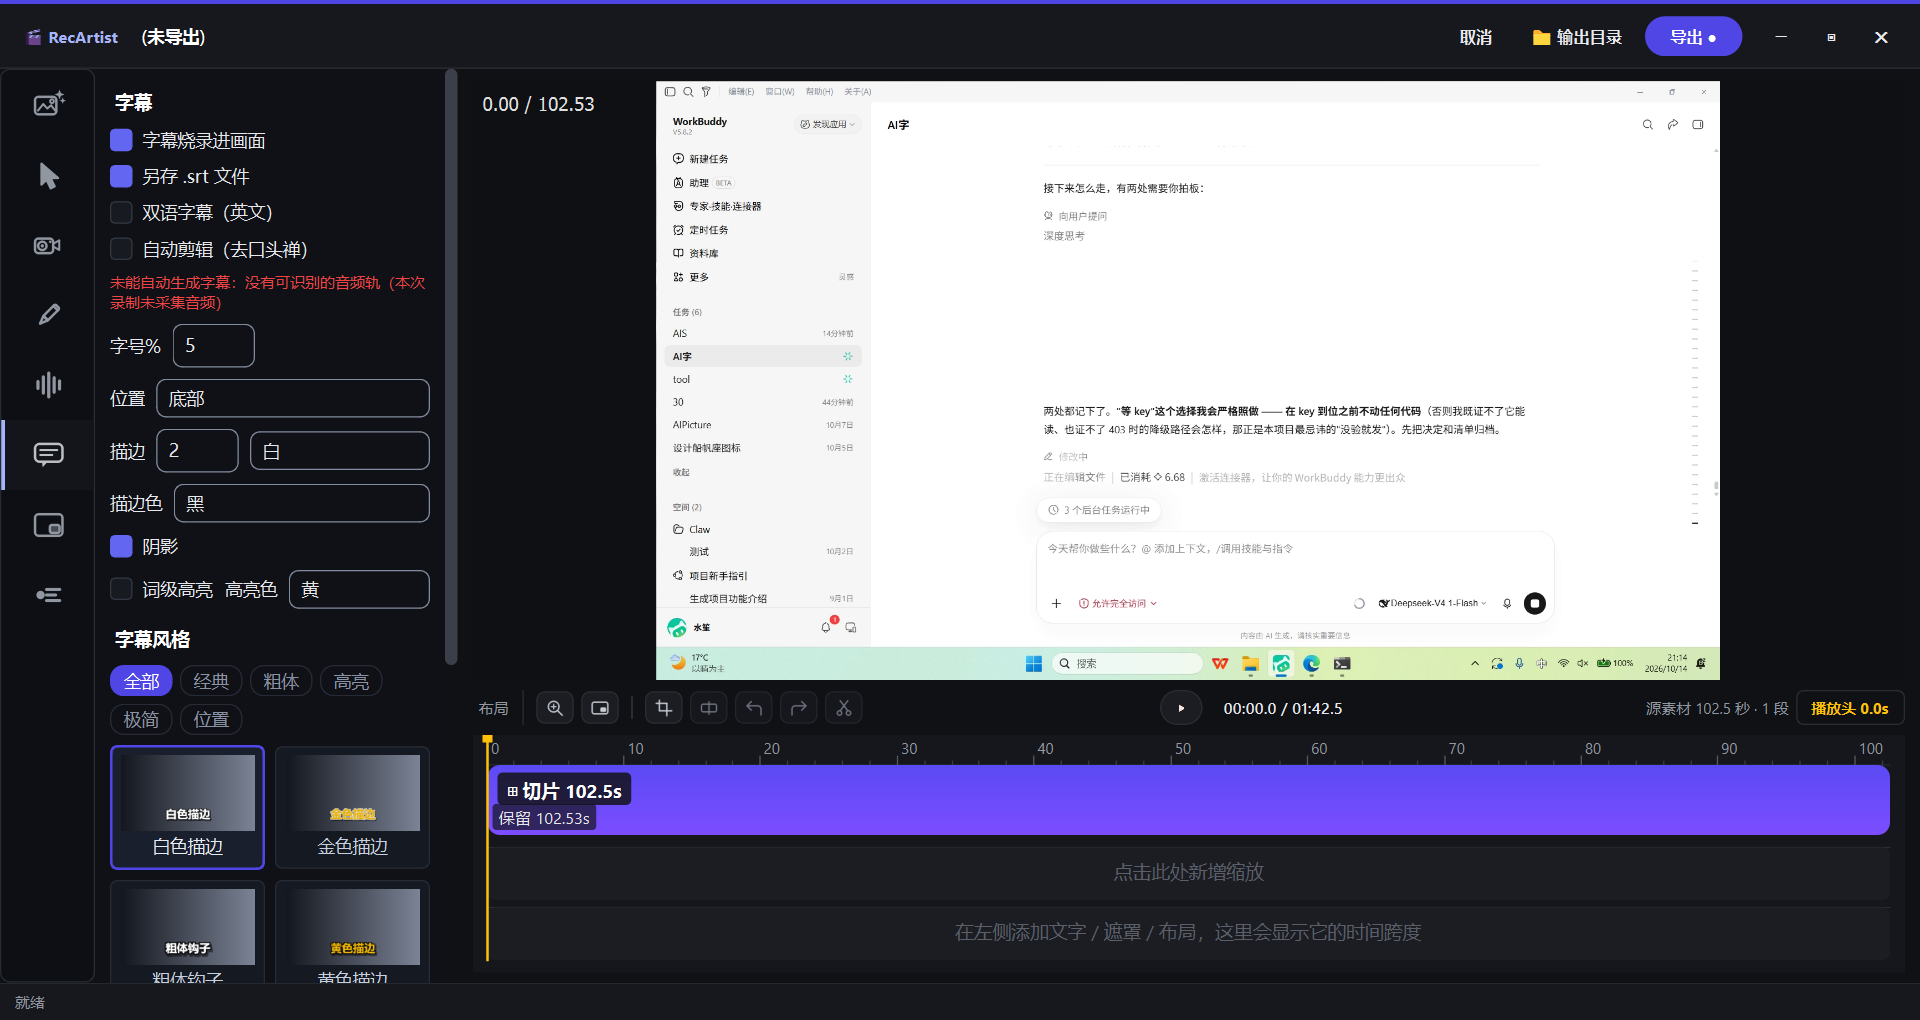The height and width of the screenshot is (1020, 1920).
Task: Open the cursor effects sidebar panel
Action: [x=48, y=176]
